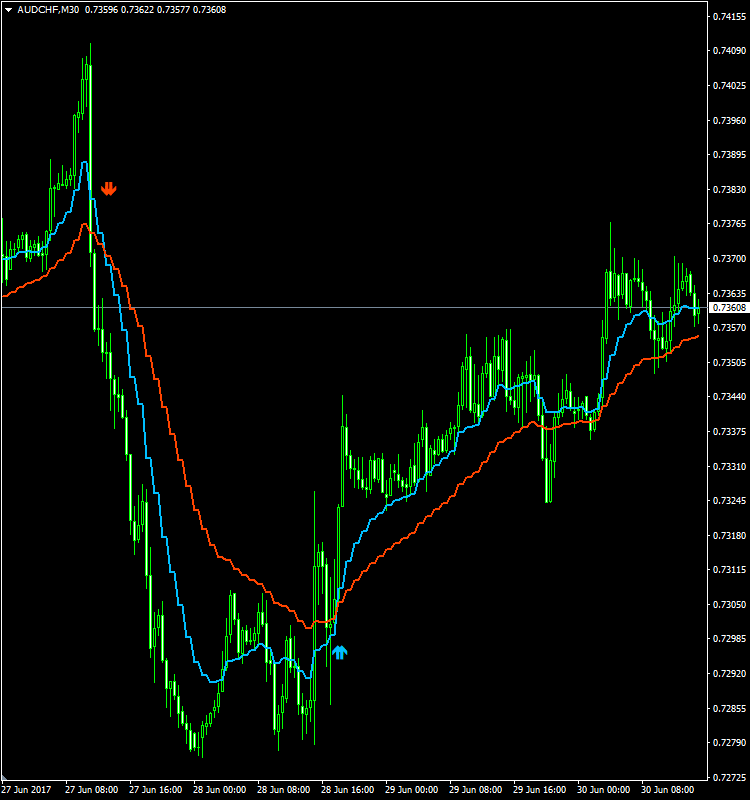Click the 0.72855 price scale label
The width and height of the screenshot is (750, 800).
point(729,709)
